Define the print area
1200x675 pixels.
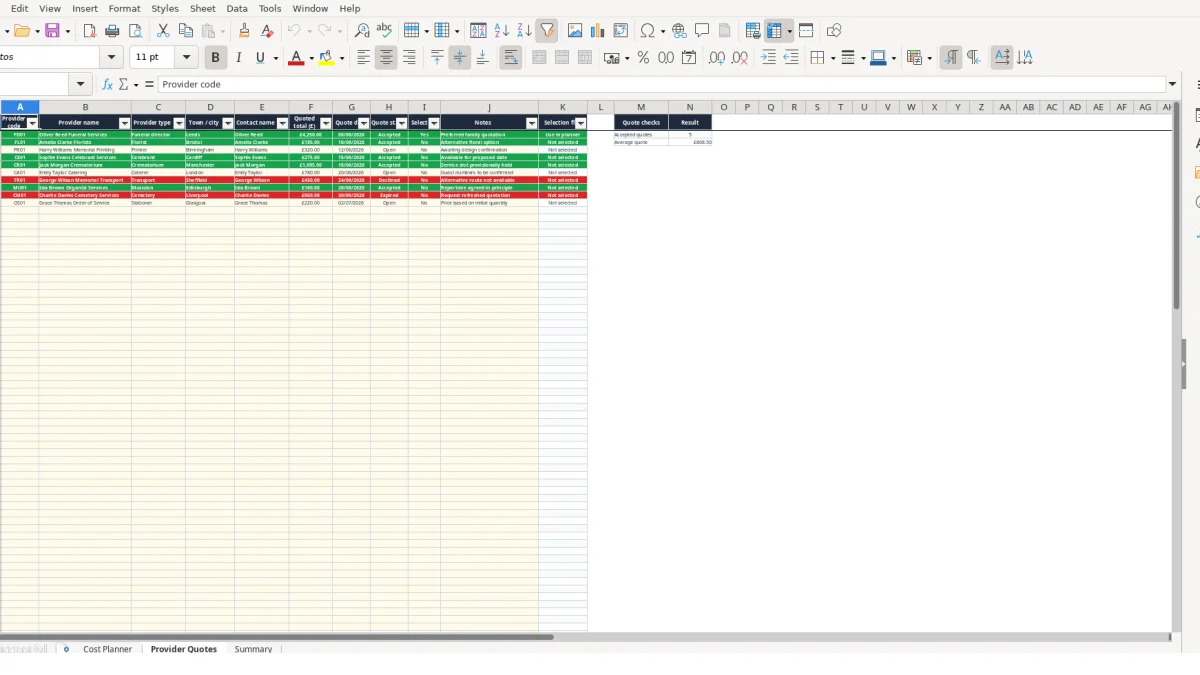(753, 31)
